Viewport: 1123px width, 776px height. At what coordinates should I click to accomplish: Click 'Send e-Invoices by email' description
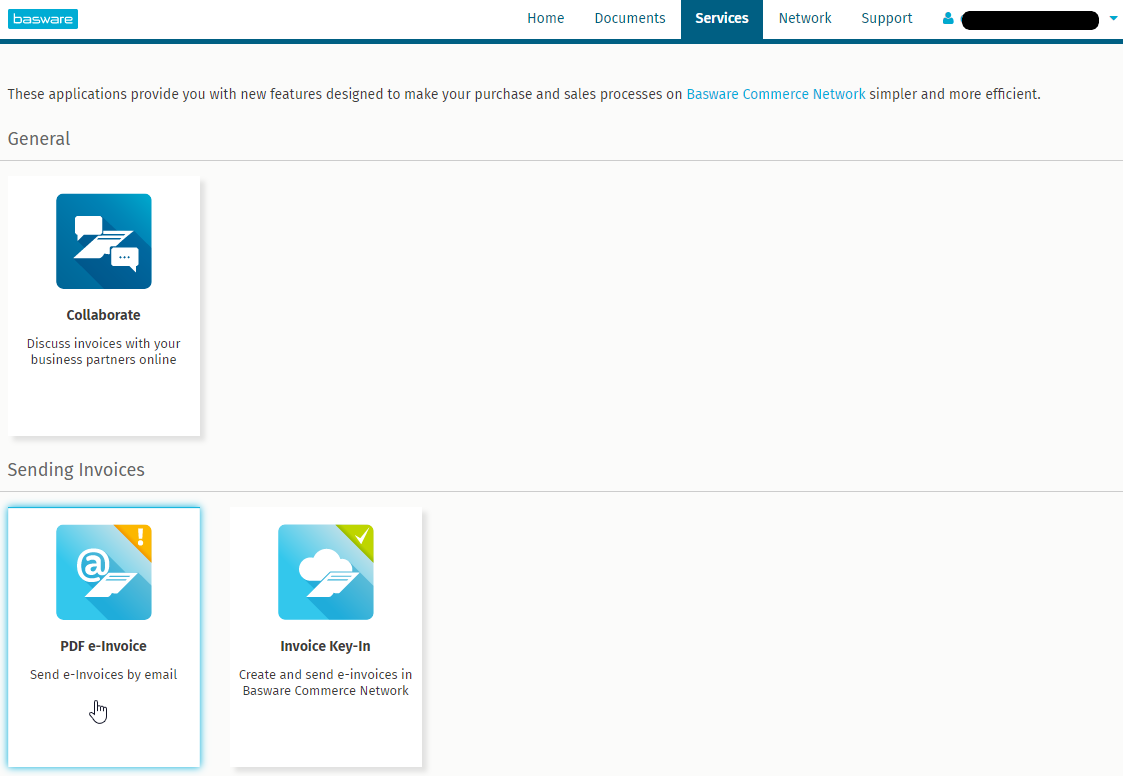(104, 675)
